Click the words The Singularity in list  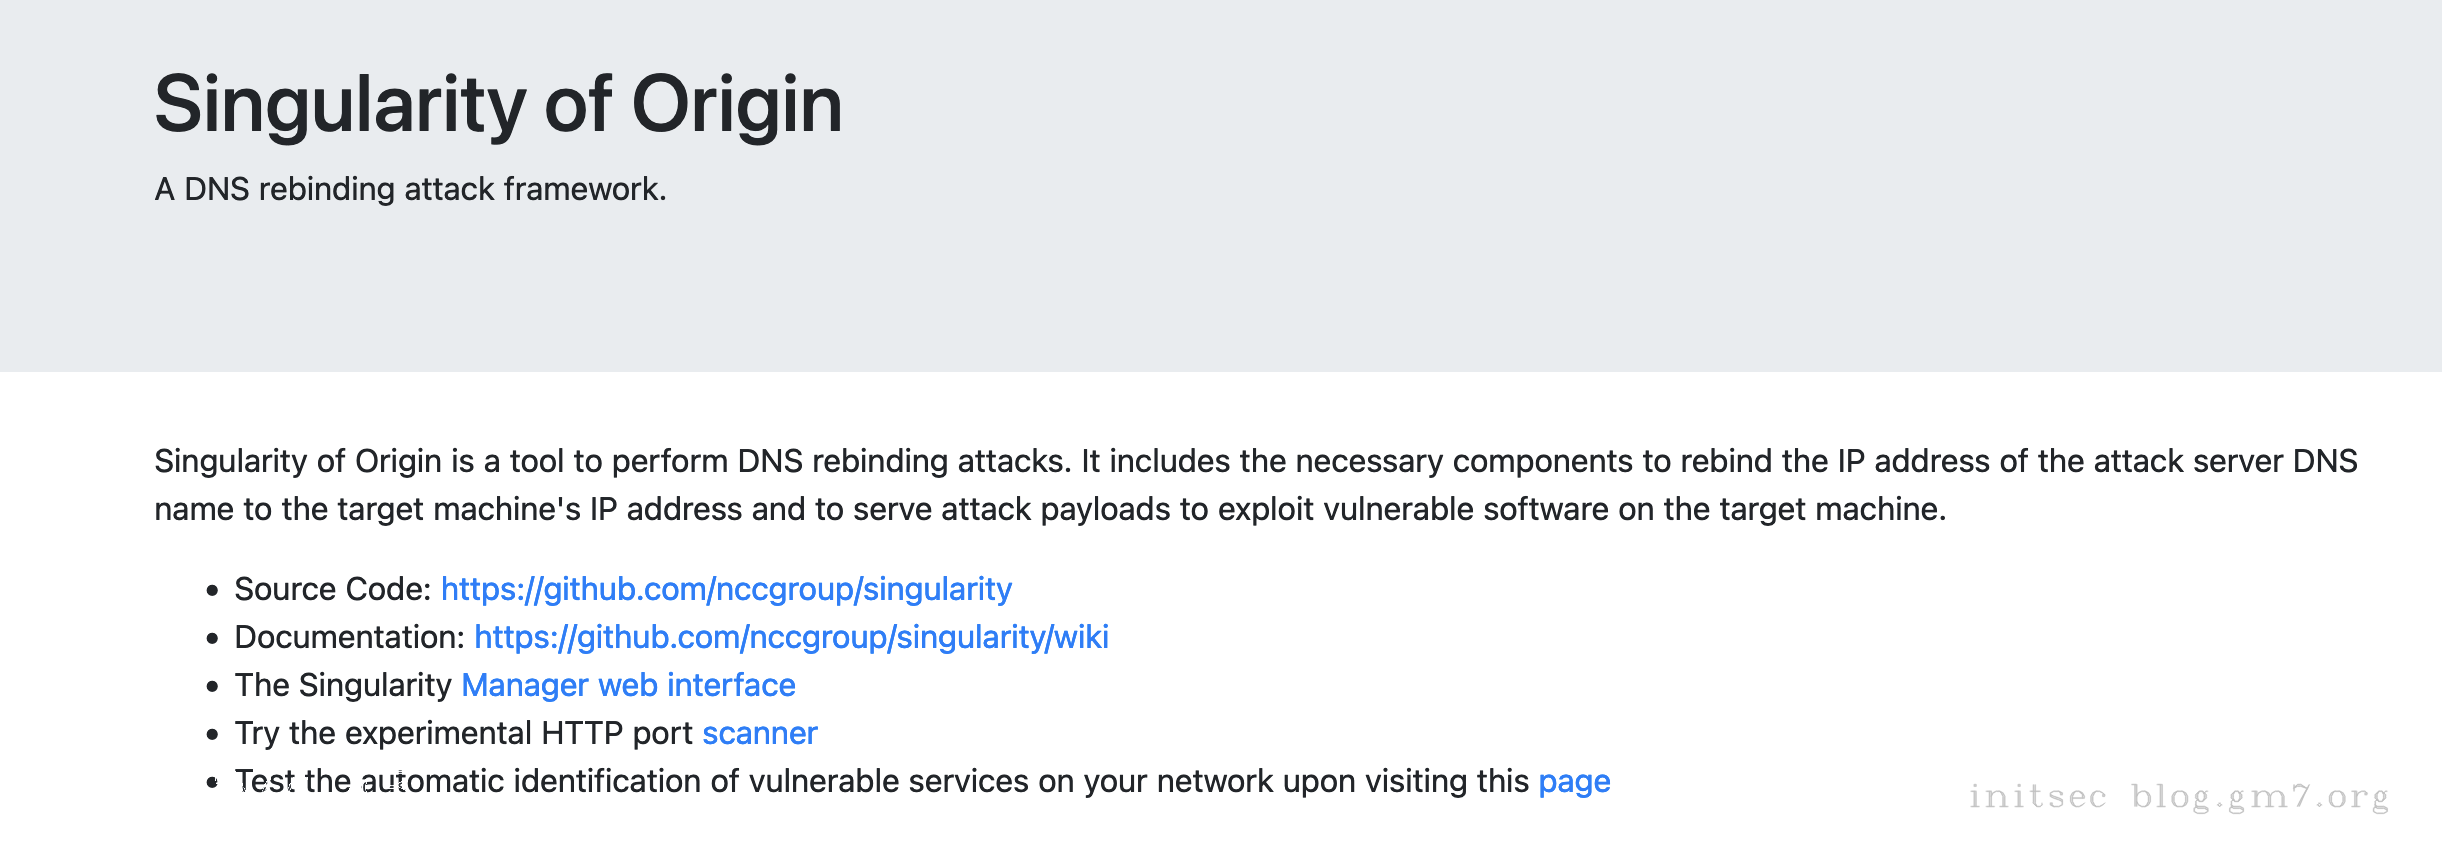click(x=343, y=685)
